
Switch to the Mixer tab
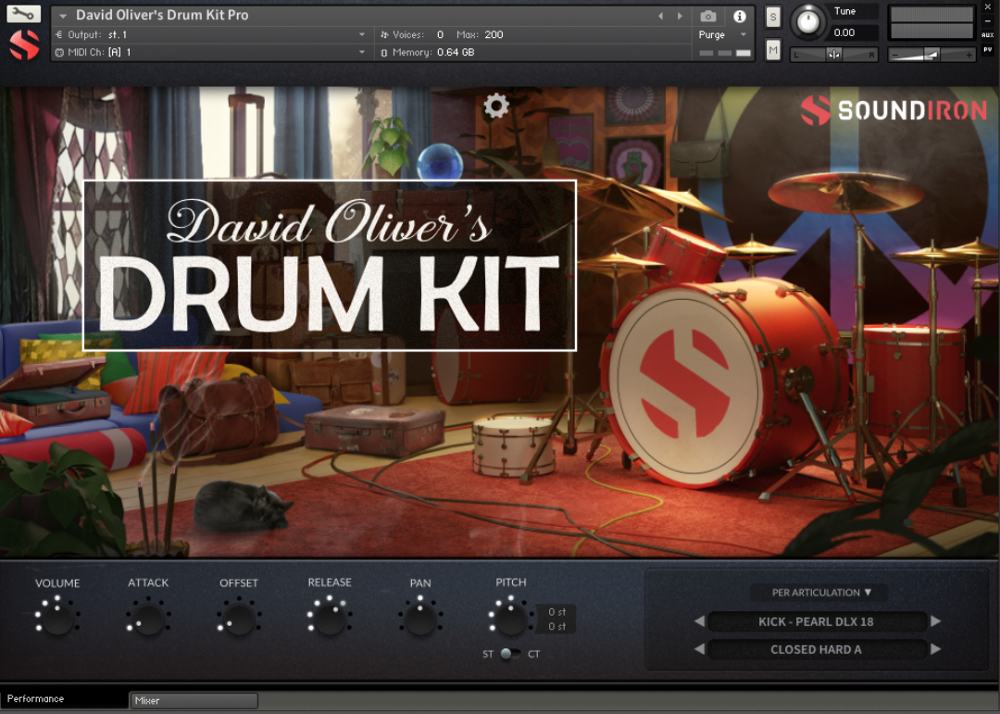click(x=193, y=700)
